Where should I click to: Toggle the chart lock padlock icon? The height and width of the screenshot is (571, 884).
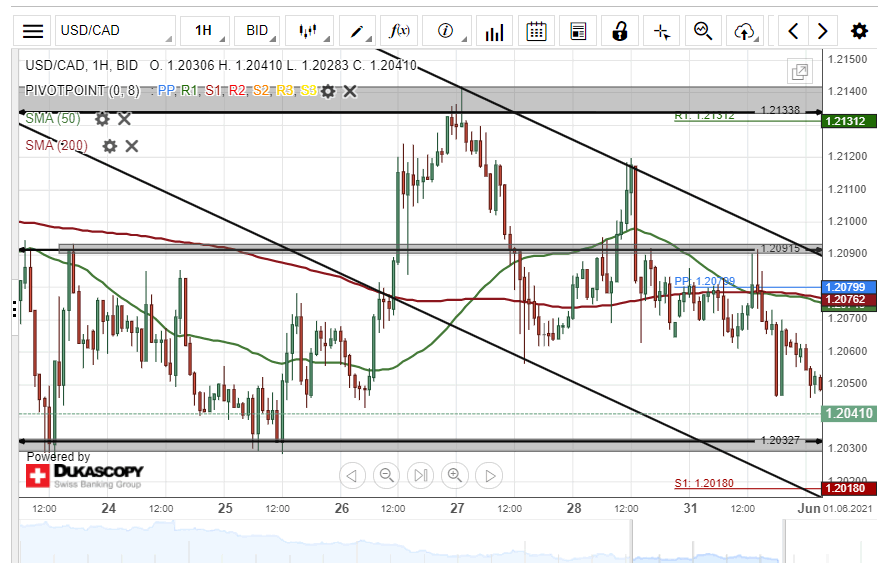620,31
